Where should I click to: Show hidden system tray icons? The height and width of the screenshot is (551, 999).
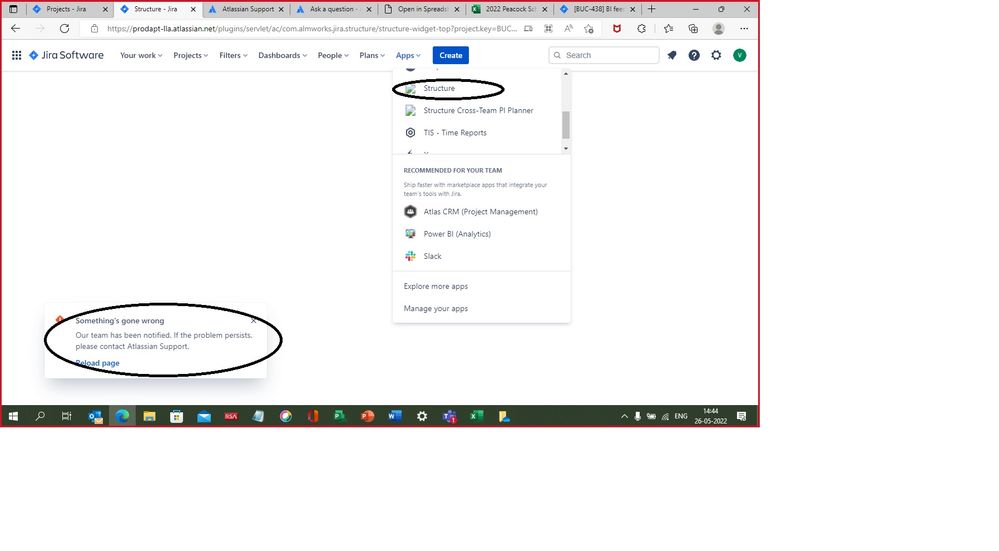(624, 417)
